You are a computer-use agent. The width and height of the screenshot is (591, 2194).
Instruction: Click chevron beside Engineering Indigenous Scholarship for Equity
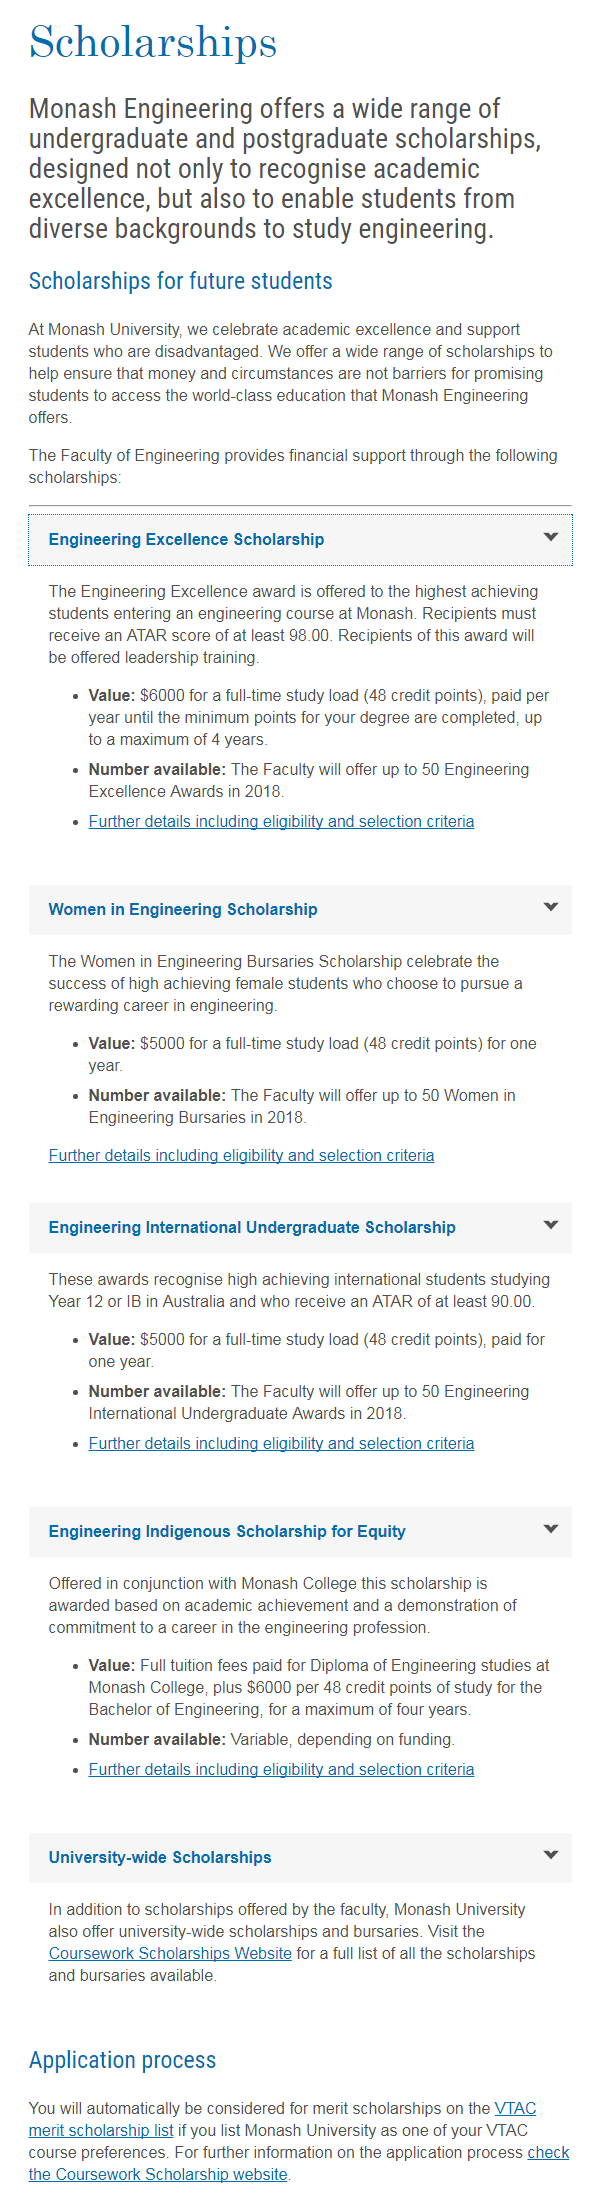(x=550, y=1529)
